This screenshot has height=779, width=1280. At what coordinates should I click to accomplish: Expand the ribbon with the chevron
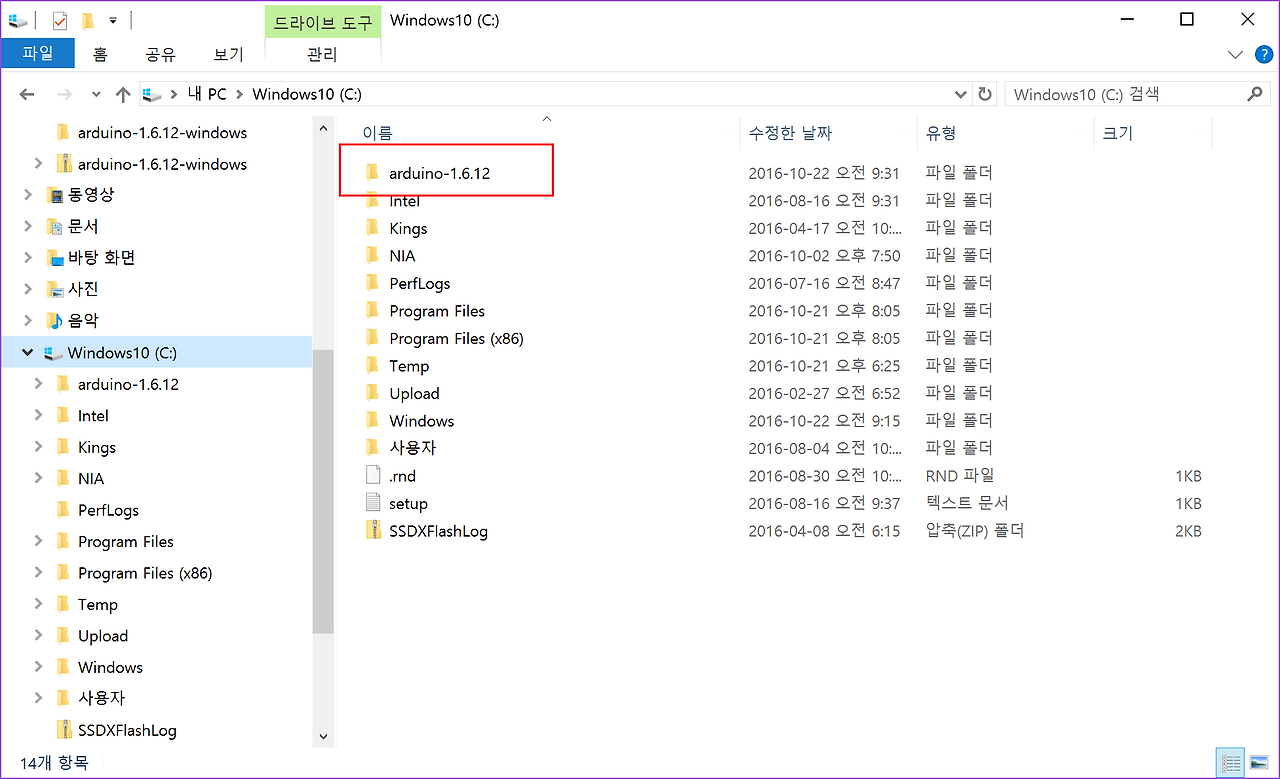tap(1236, 54)
